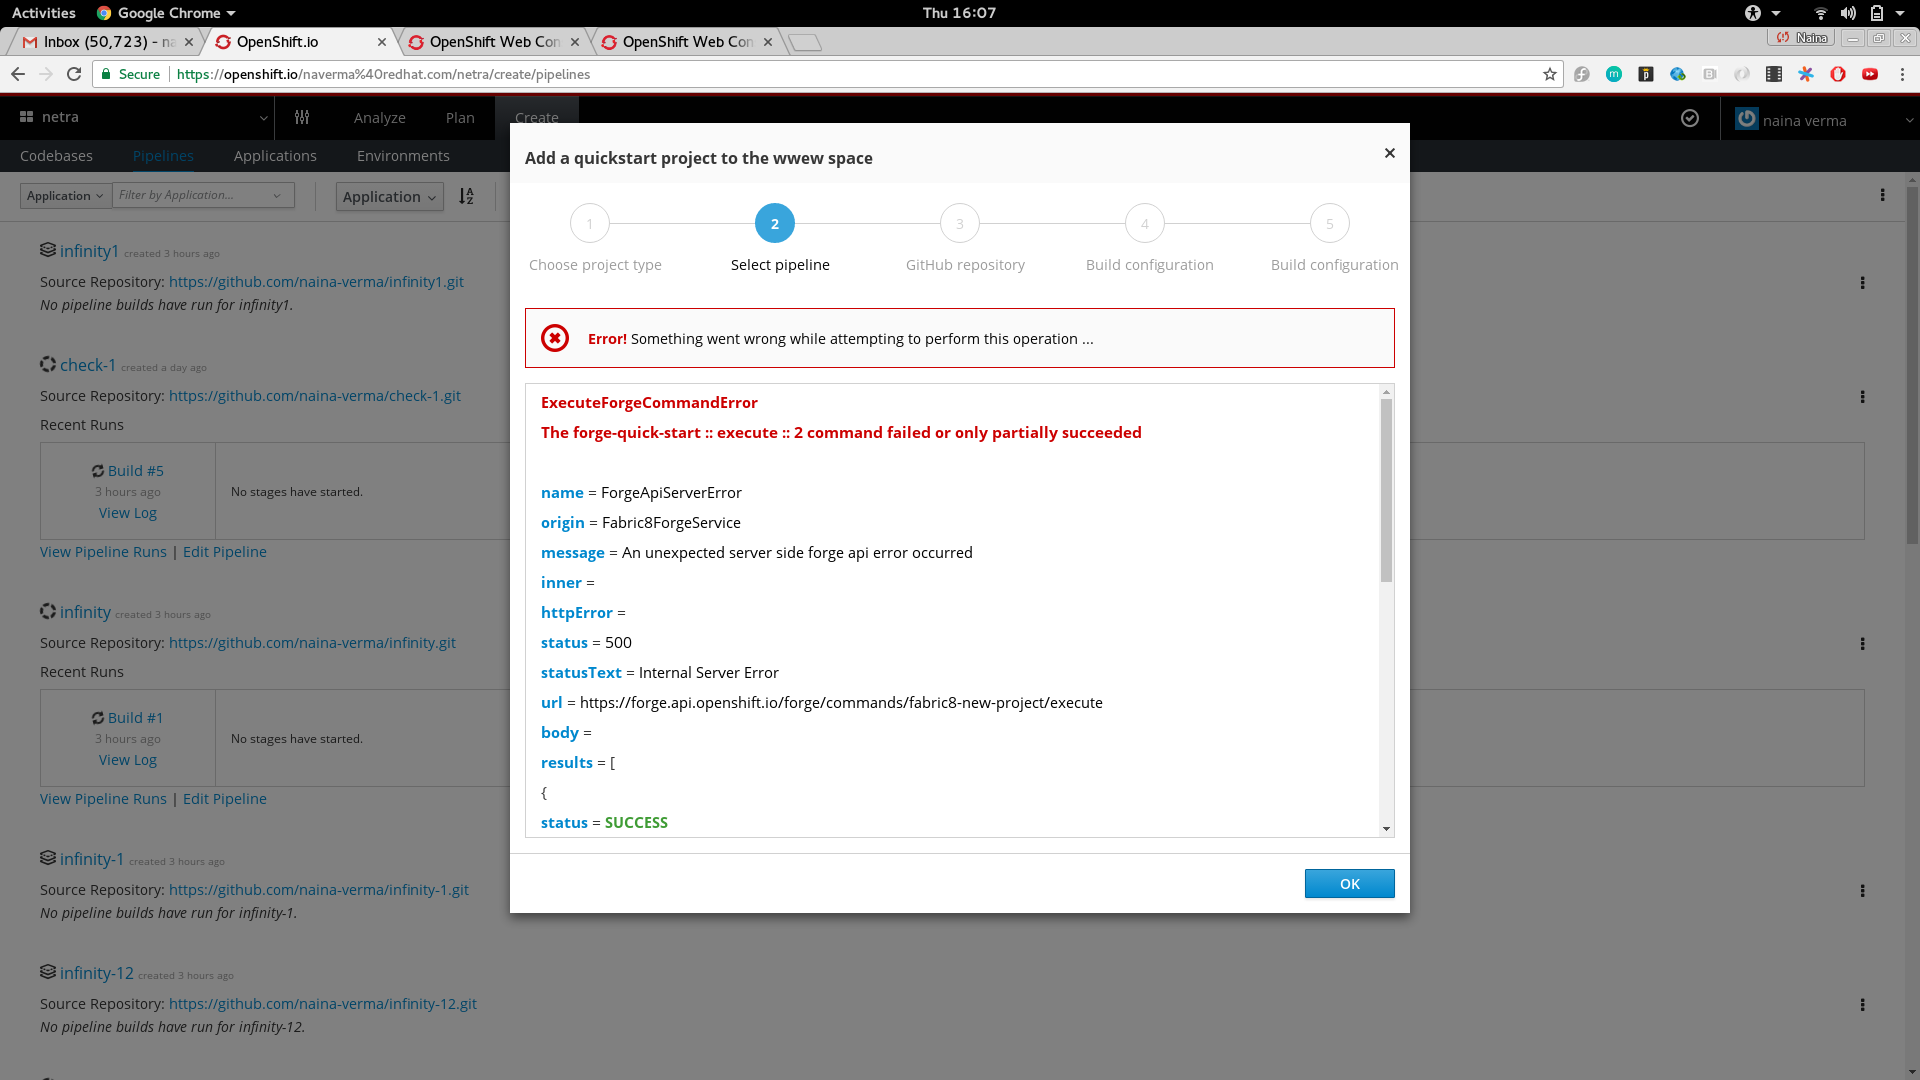The image size is (1920, 1080).
Task: Click the page reload icon in the browser
Action: pos(74,73)
